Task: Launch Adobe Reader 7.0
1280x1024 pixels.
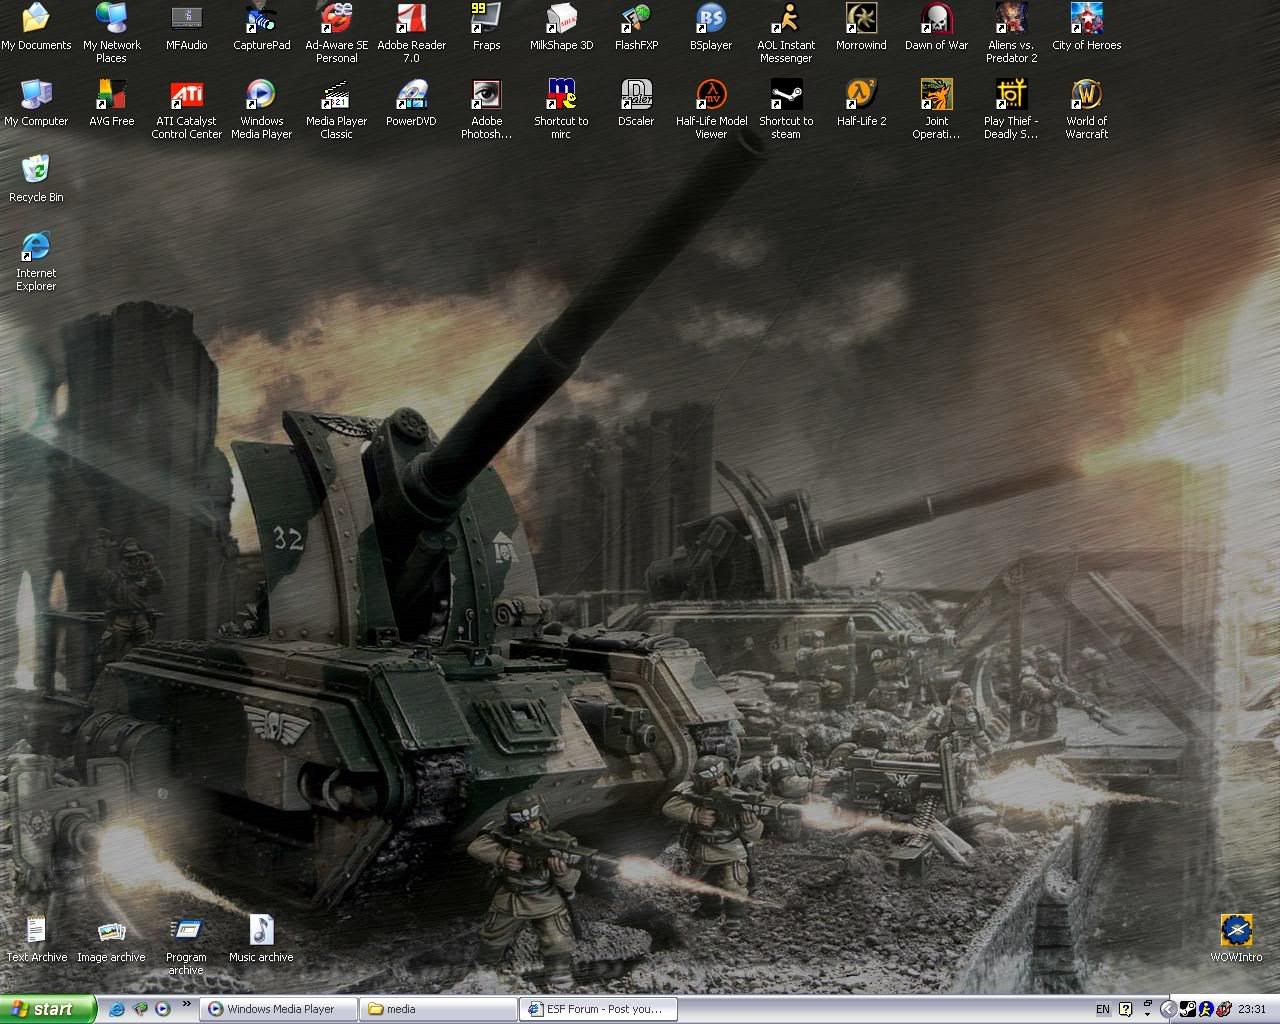Action: (411, 33)
